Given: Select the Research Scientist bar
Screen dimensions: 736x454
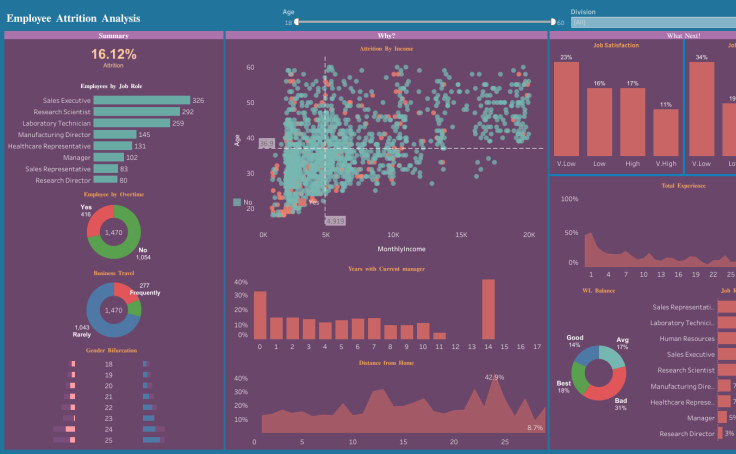Looking at the screenshot, I should pos(137,111).
